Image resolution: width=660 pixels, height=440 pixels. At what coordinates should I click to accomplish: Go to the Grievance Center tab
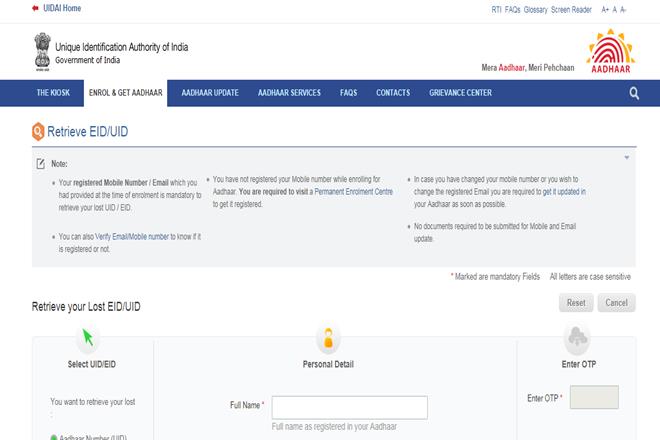(460, 93)
